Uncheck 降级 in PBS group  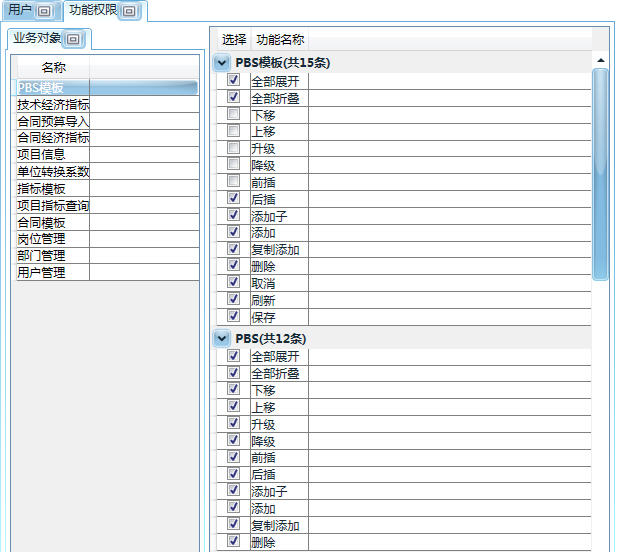tap(233, 439)
